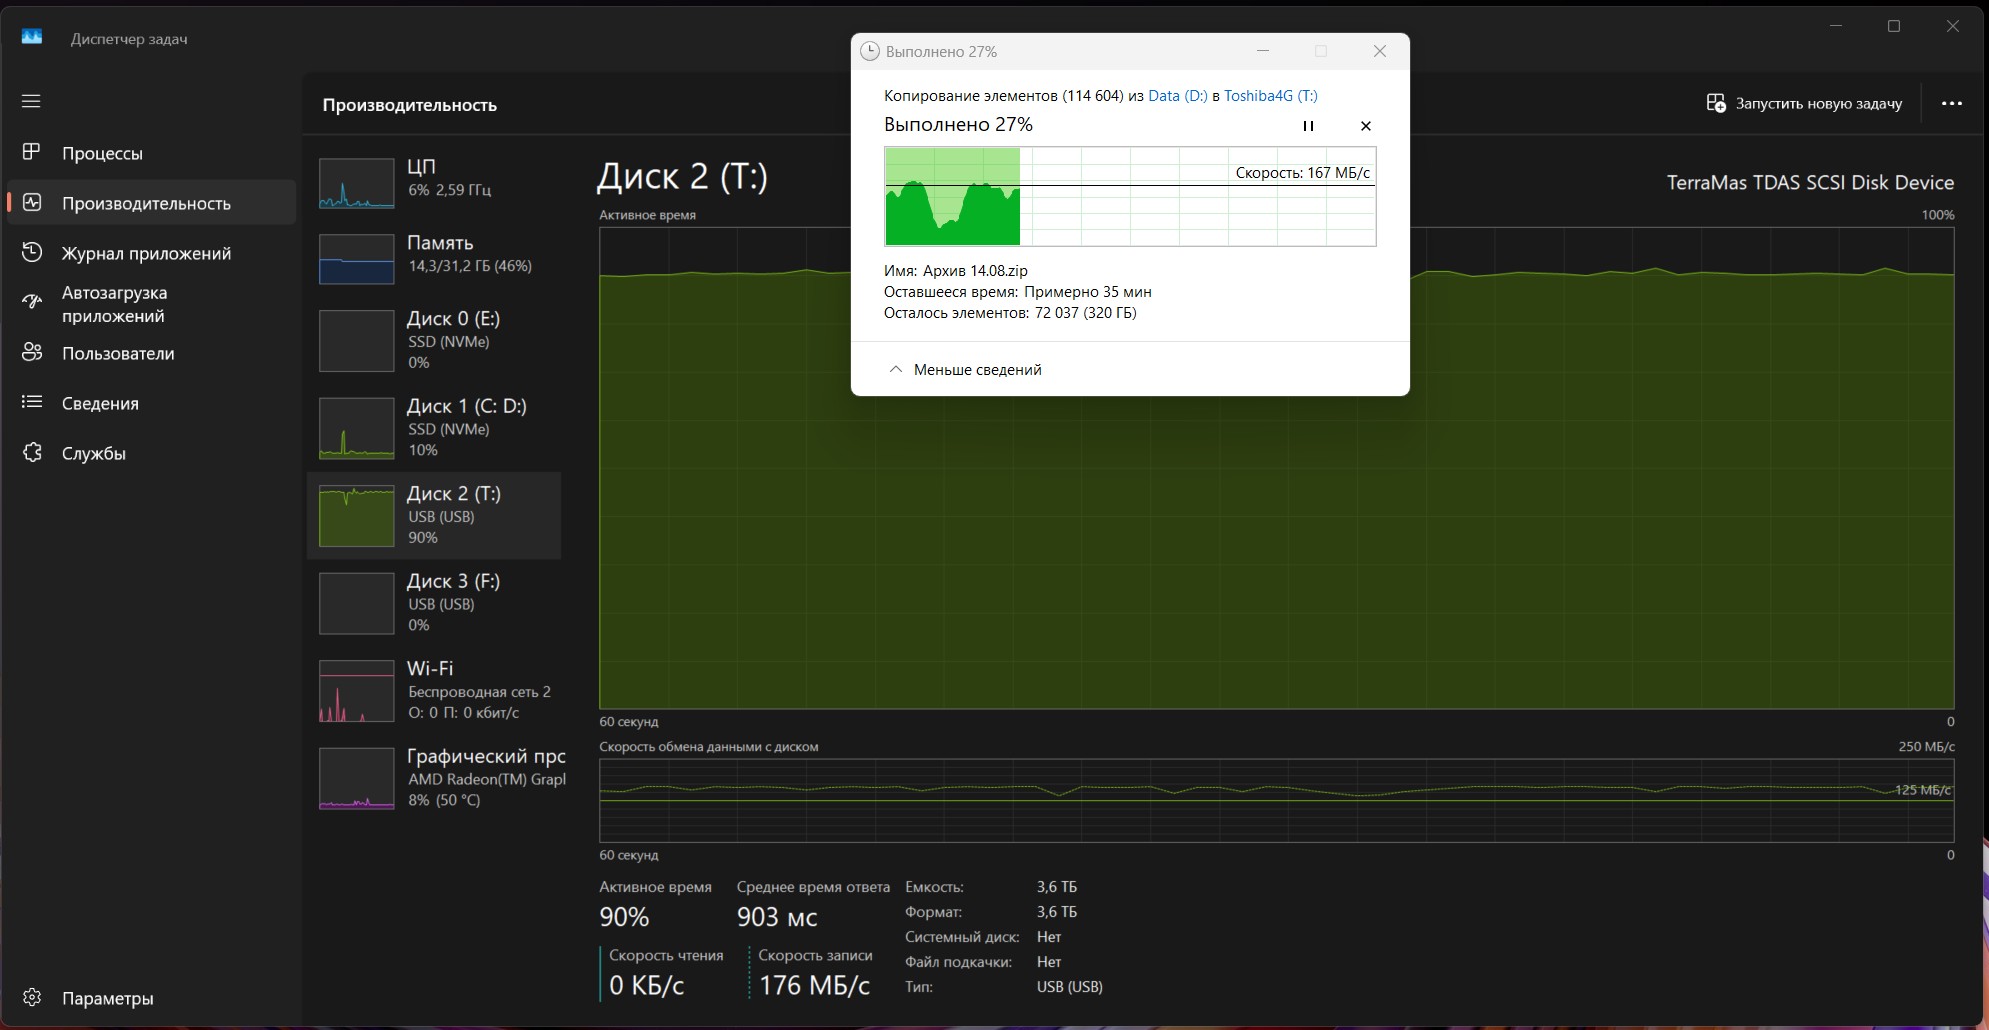Click the Processes icon in sidebar
Viewport: 1989px width, 1030px height.
click(32, 152)
